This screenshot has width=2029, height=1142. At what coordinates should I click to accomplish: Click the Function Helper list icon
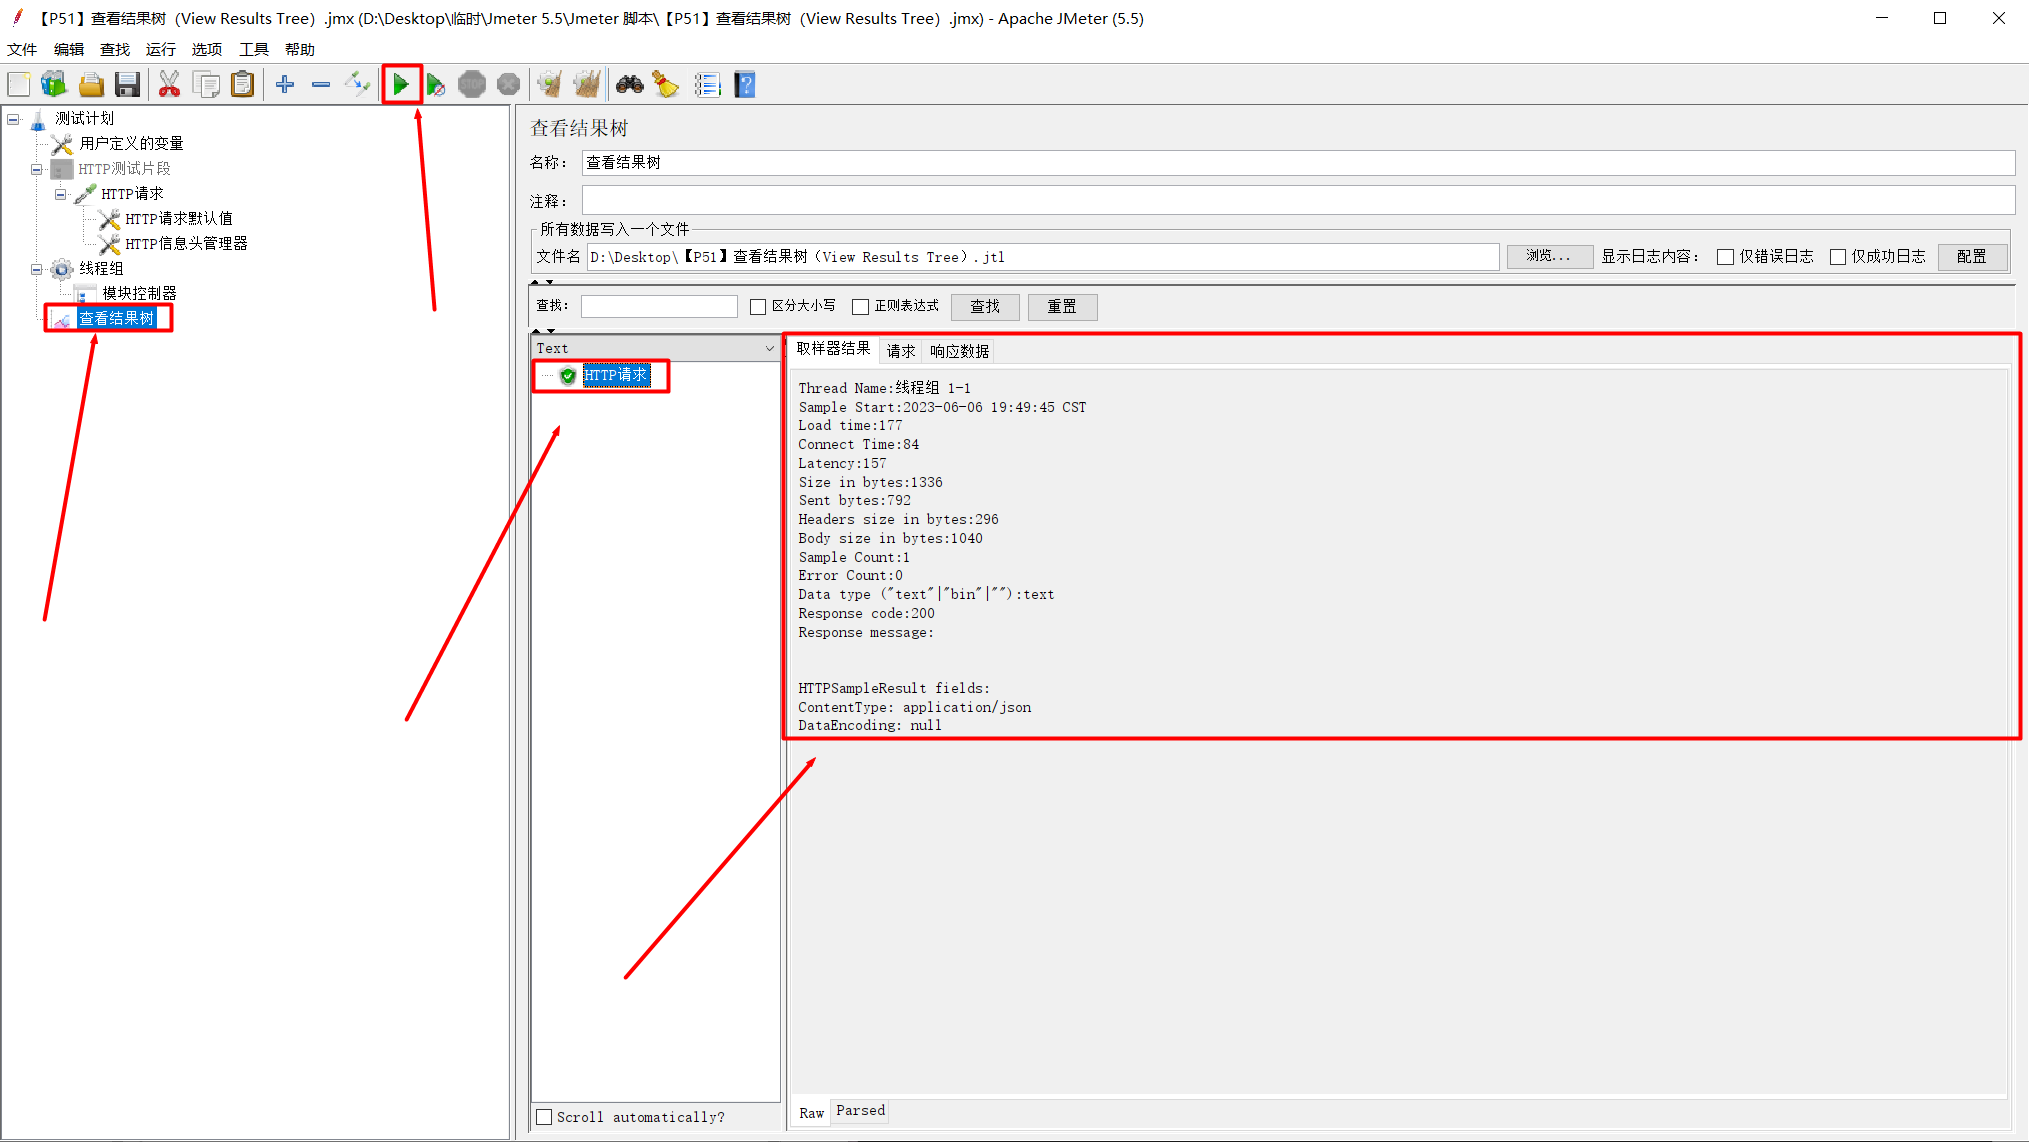[x=707, y=85]
